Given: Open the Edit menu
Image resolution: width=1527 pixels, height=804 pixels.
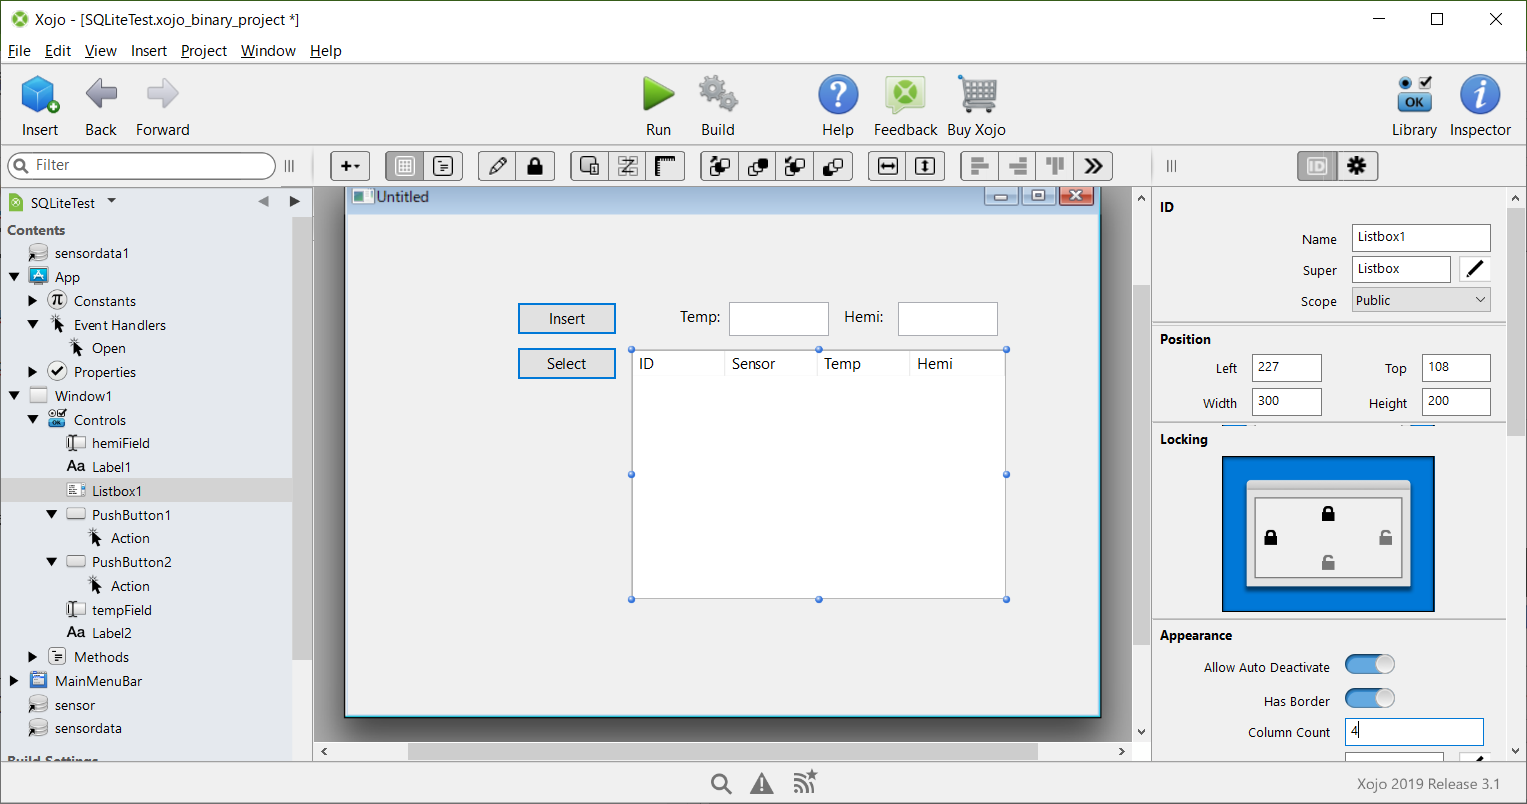Looking at the screenshot, I should pyautogui.click(x=58, y=50).
